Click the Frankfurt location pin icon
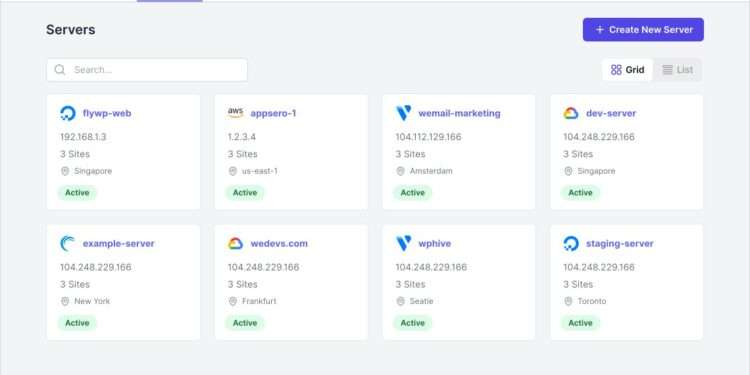The image size is (750, 375). [x=233, y=301]
